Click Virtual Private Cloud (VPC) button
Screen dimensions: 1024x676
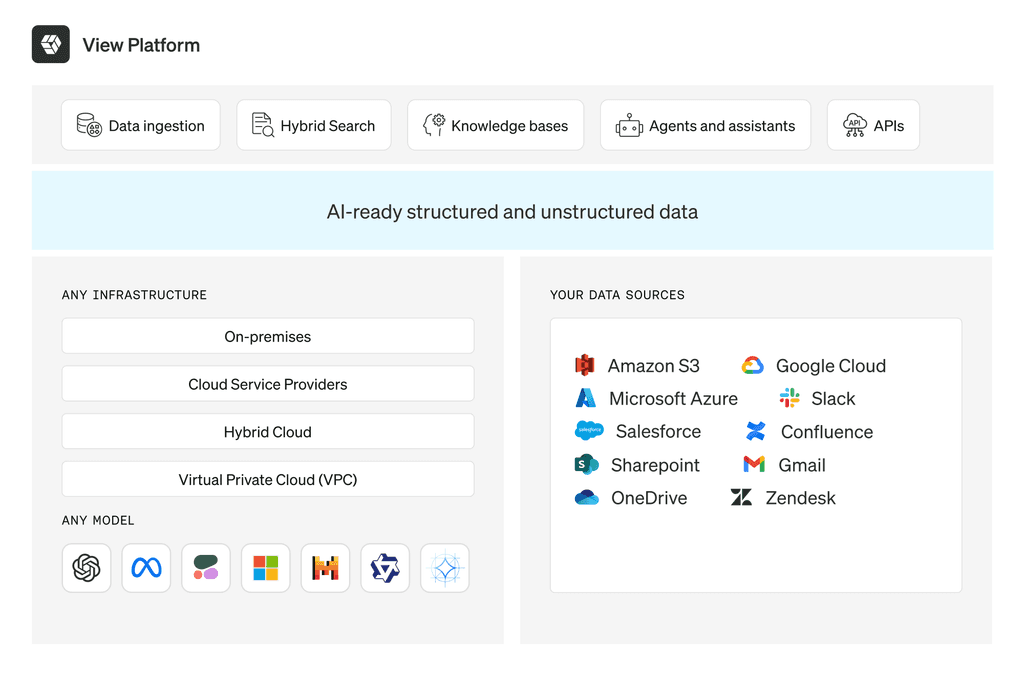tap(268, 480)
